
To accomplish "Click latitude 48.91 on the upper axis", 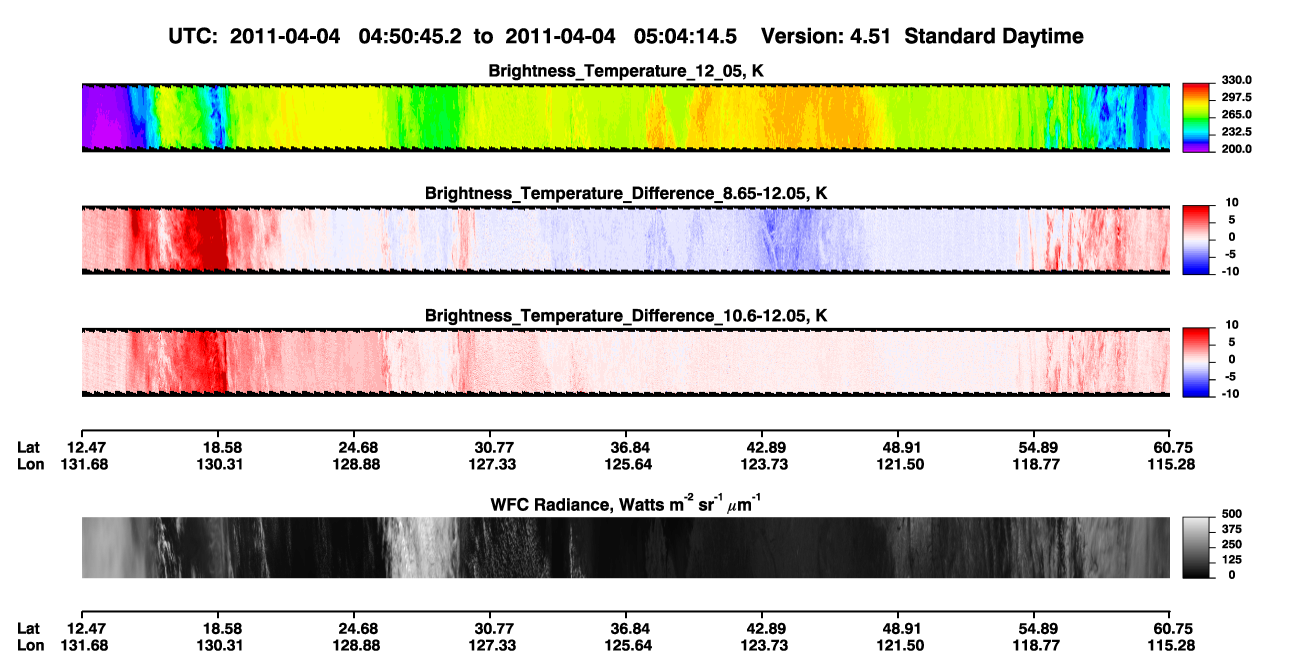I will coord(898,447).
